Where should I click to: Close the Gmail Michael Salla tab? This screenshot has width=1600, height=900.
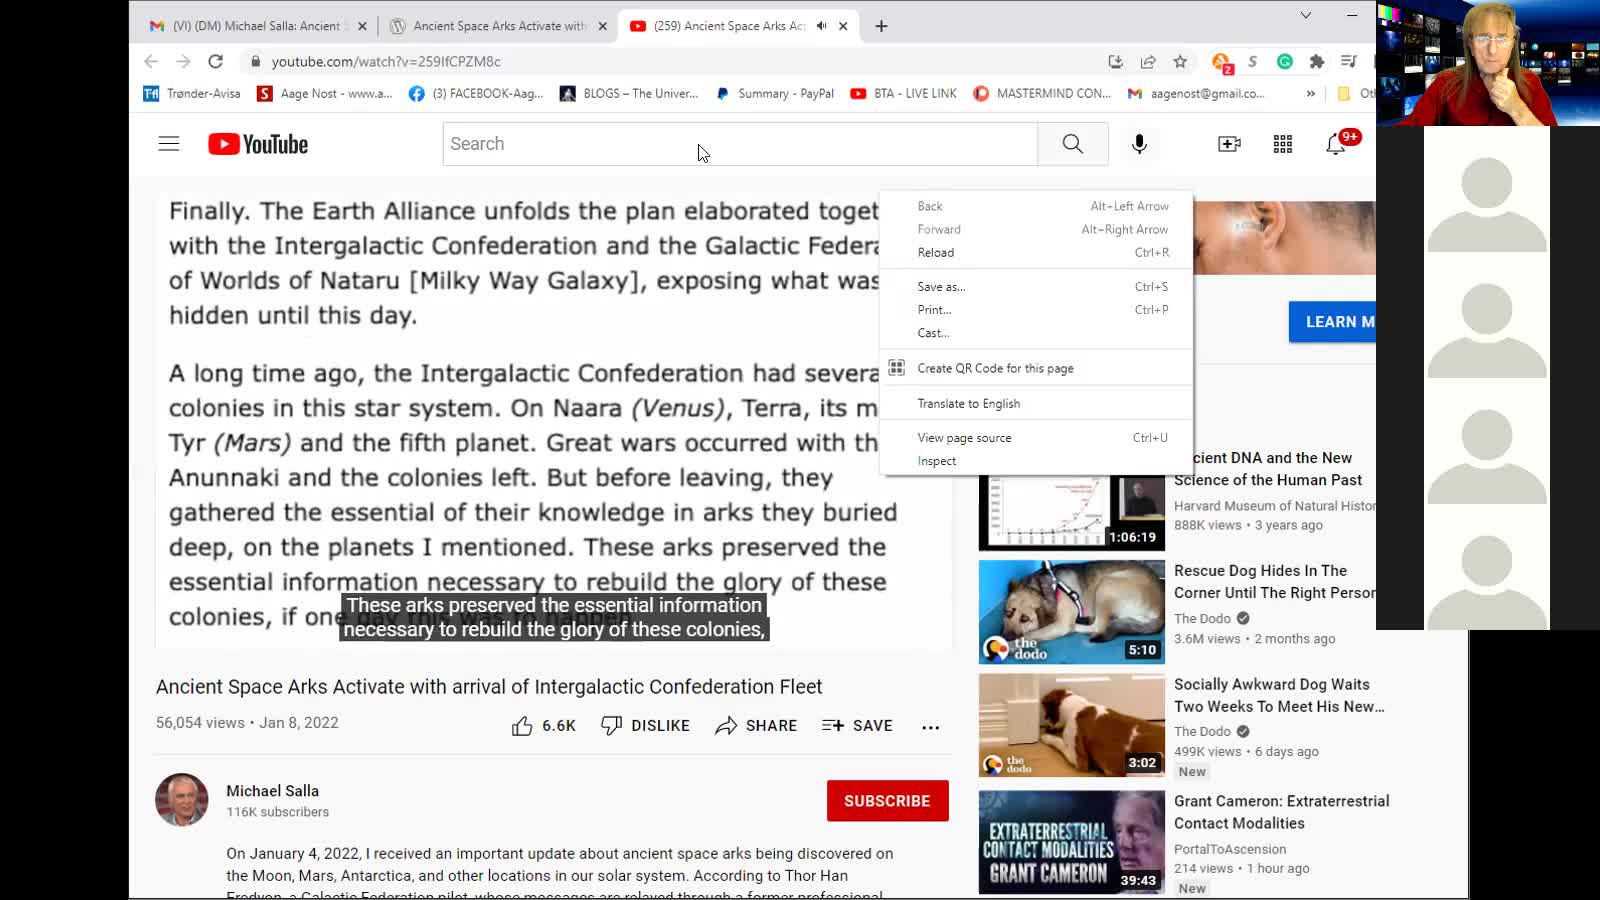[x=362, y=26]
